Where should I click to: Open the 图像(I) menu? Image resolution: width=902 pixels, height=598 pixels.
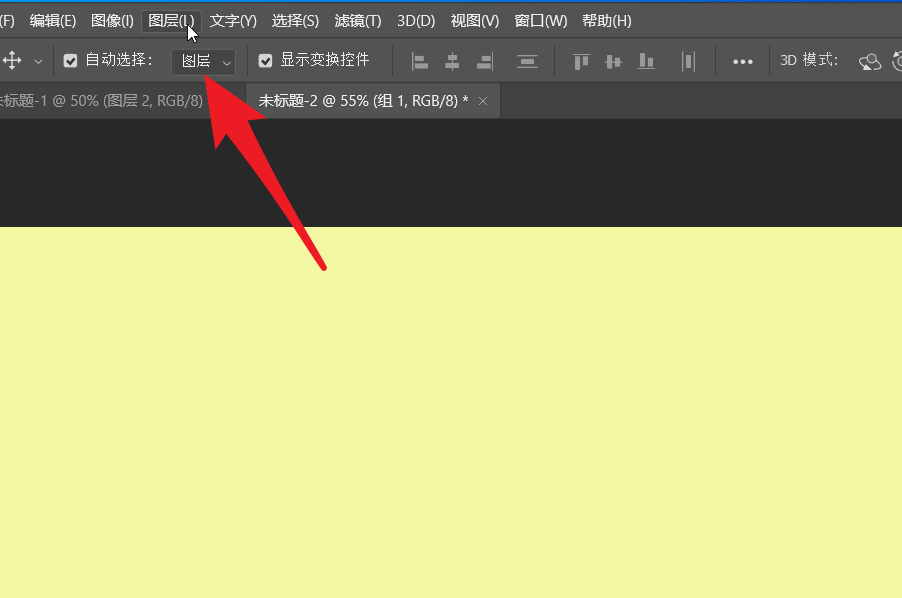pyautogui.click(x=112, y=21)
